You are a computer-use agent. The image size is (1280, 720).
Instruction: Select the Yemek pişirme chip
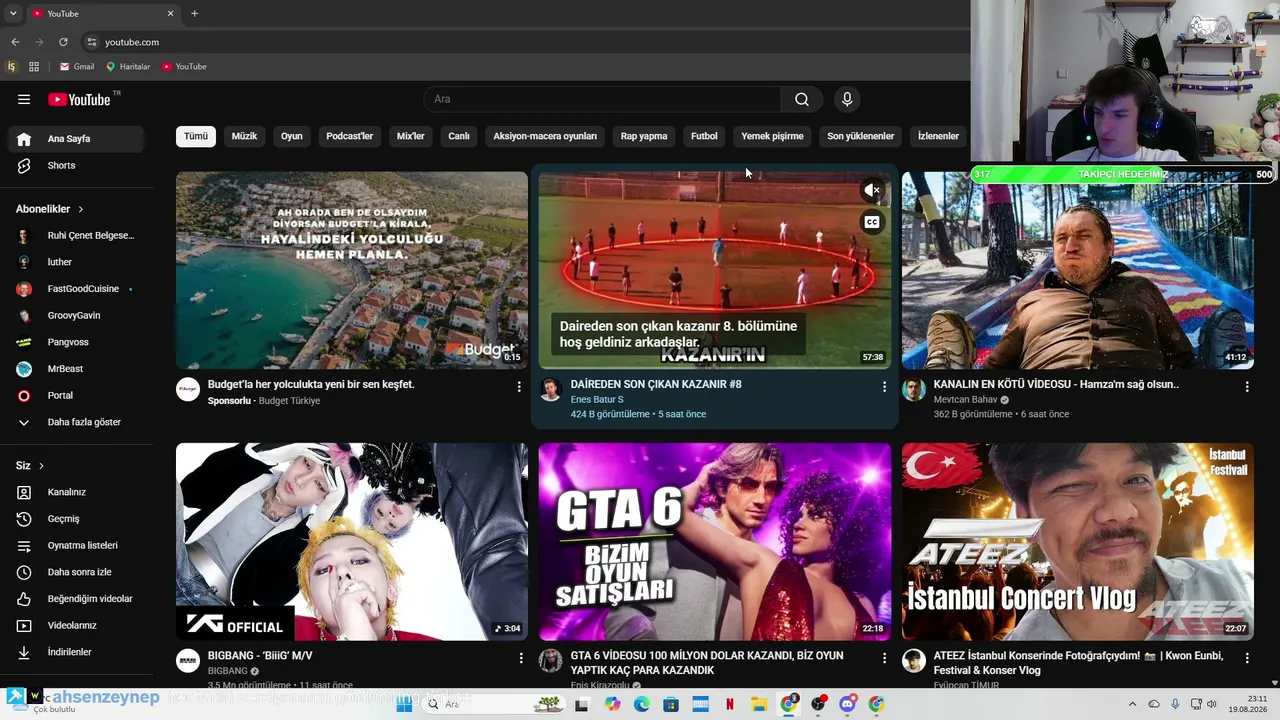coord(772,136)
